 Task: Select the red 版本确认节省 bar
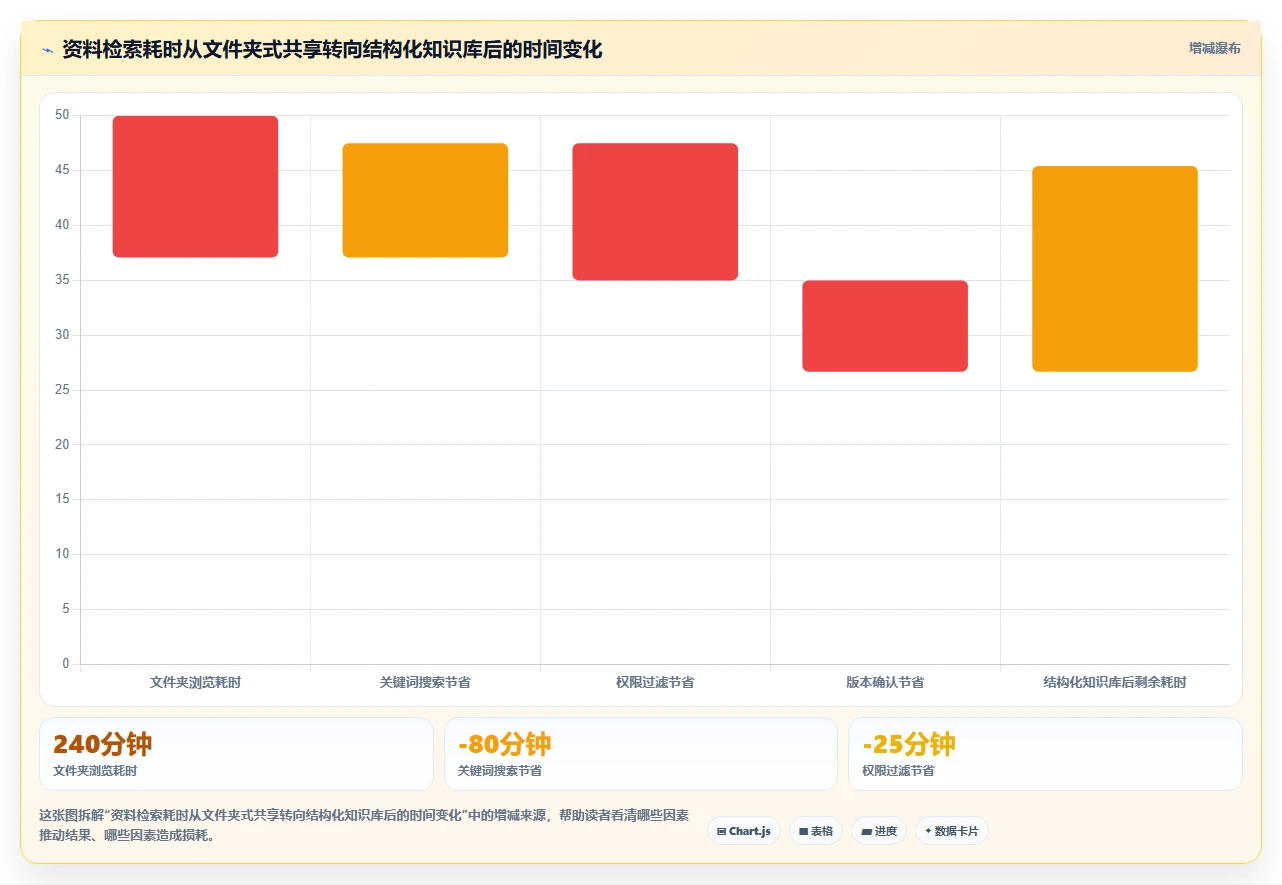pyautogui.click(x=885, y=326)
